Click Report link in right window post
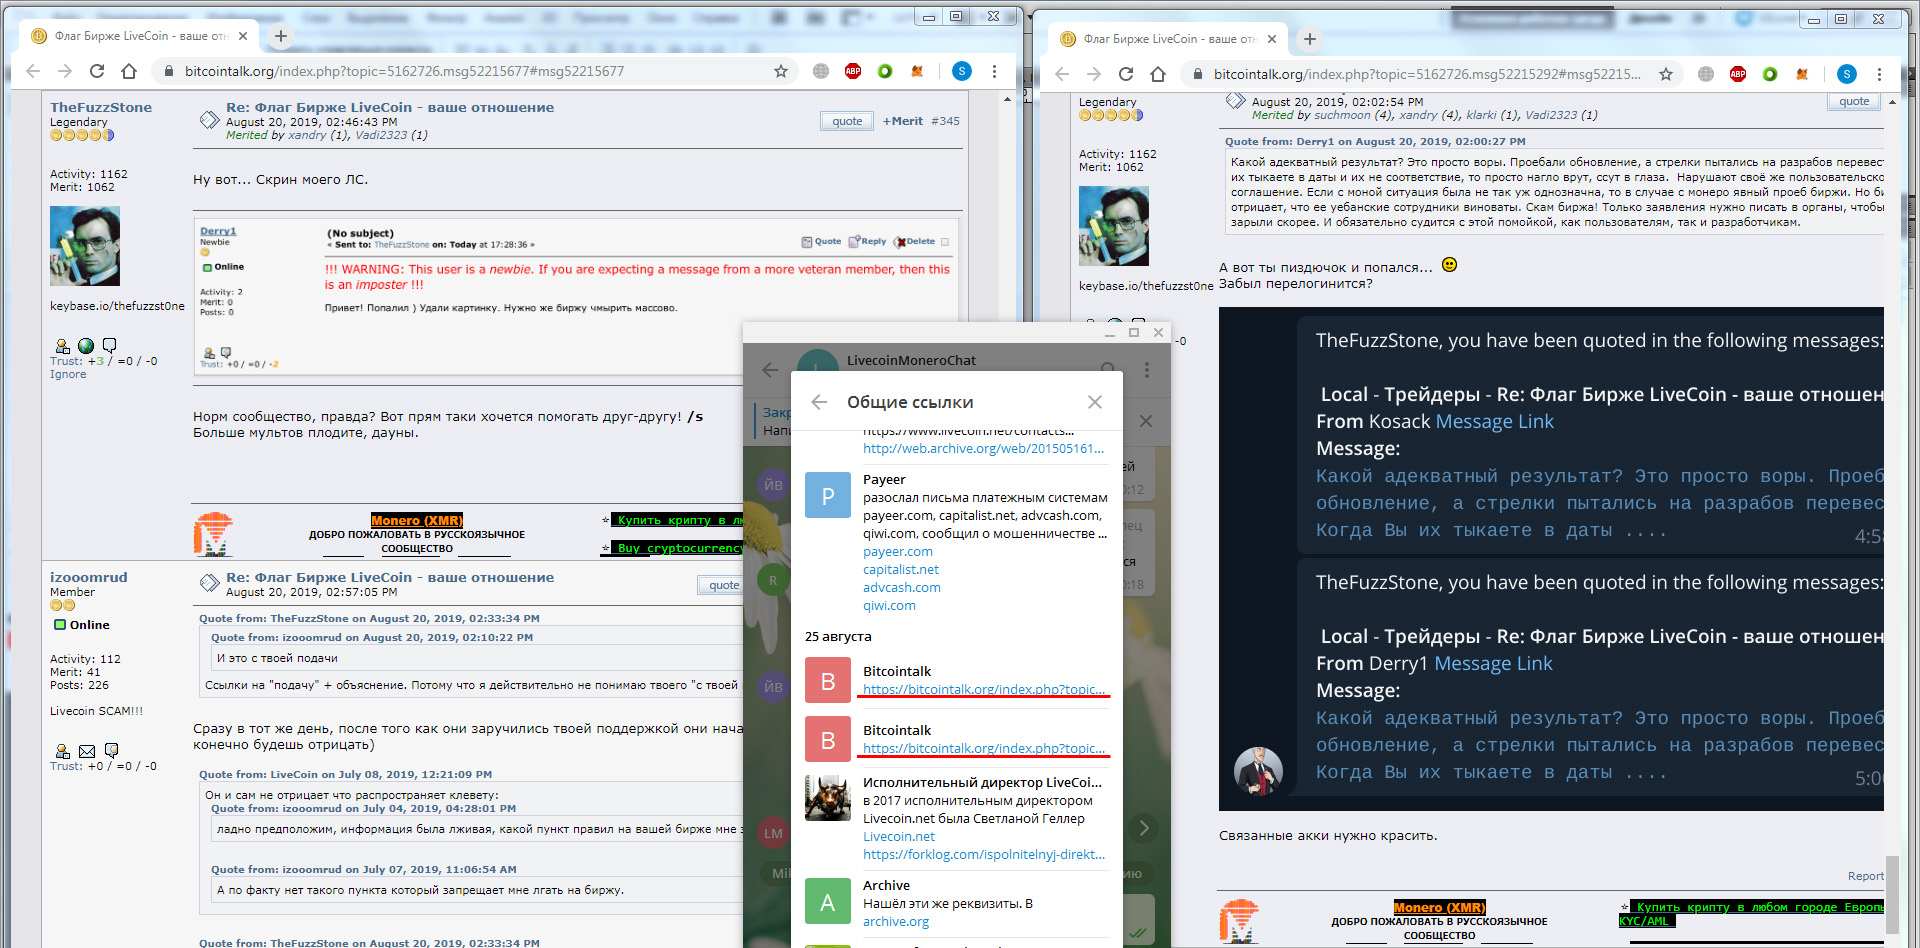The height and width of the screenshot is (948, 1920). coord(1865,876)
